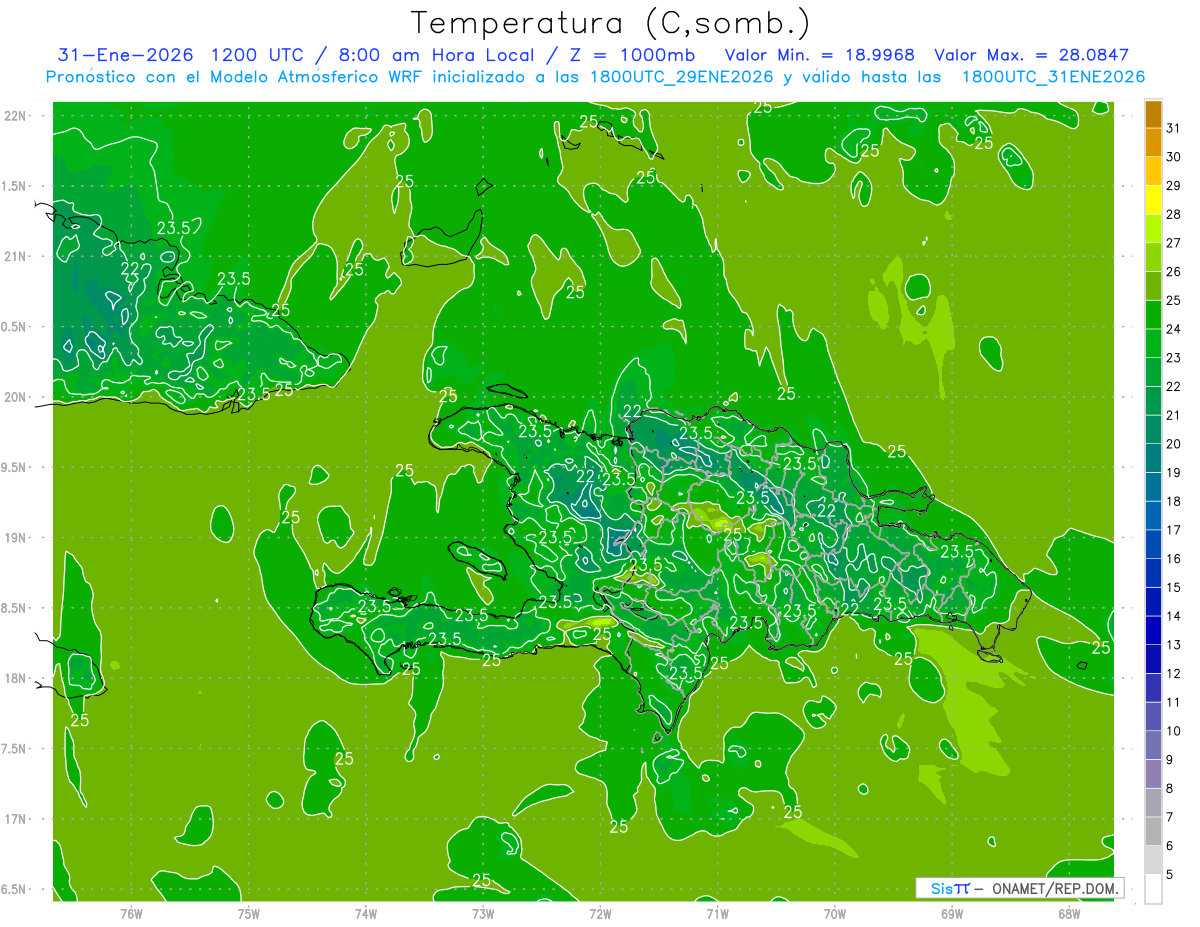Click the '18N' latitude axis label

pyautogui.click(x=15, y=679)
